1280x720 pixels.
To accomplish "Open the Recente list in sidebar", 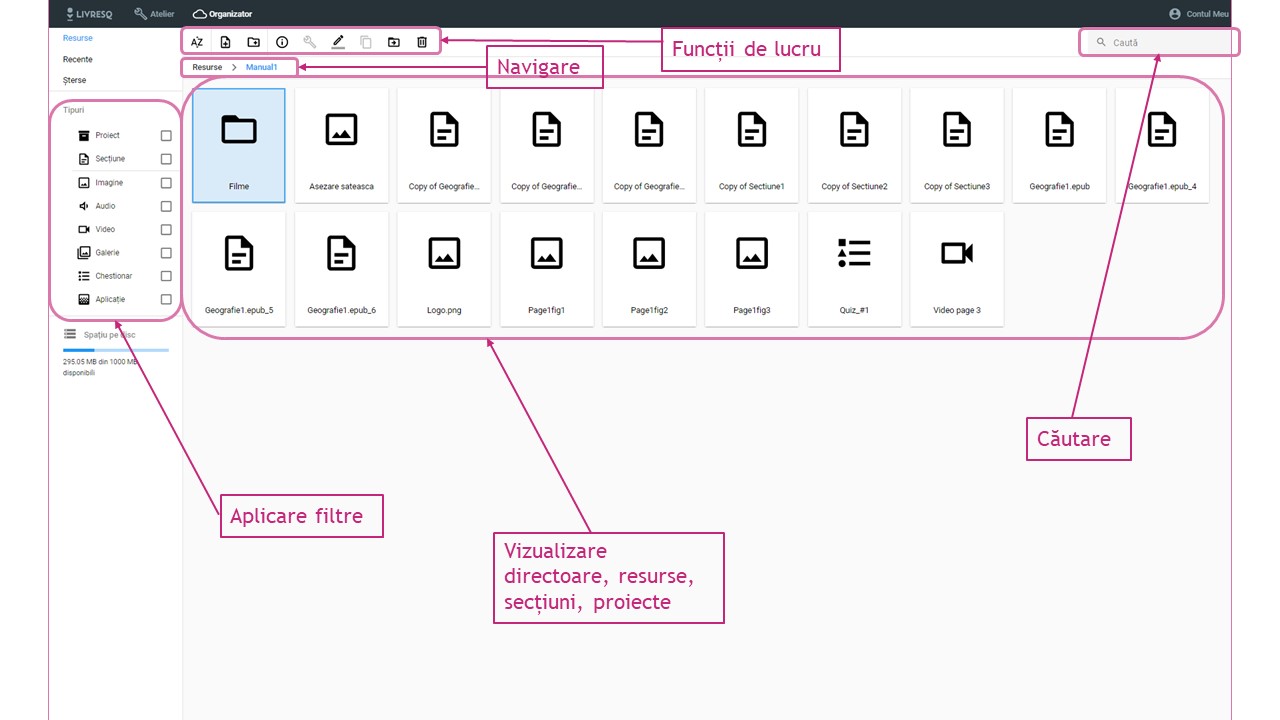I will 77,60.
